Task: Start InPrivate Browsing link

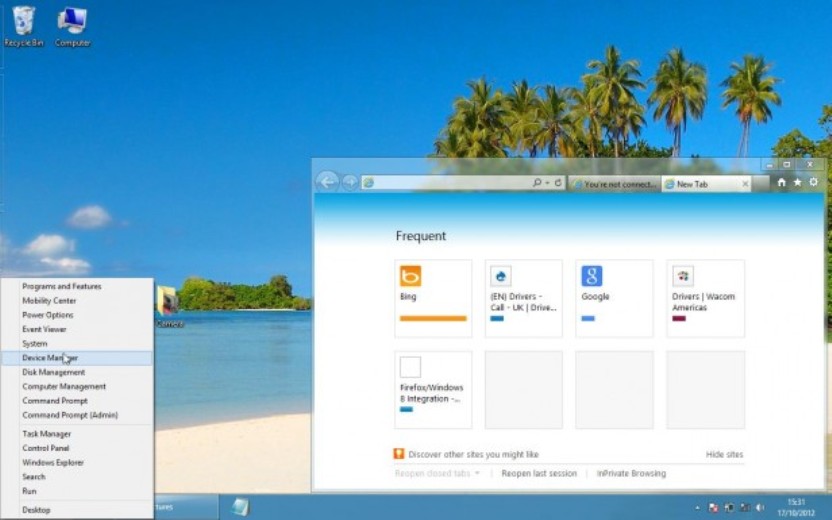Action: click(x=631, y=473)
